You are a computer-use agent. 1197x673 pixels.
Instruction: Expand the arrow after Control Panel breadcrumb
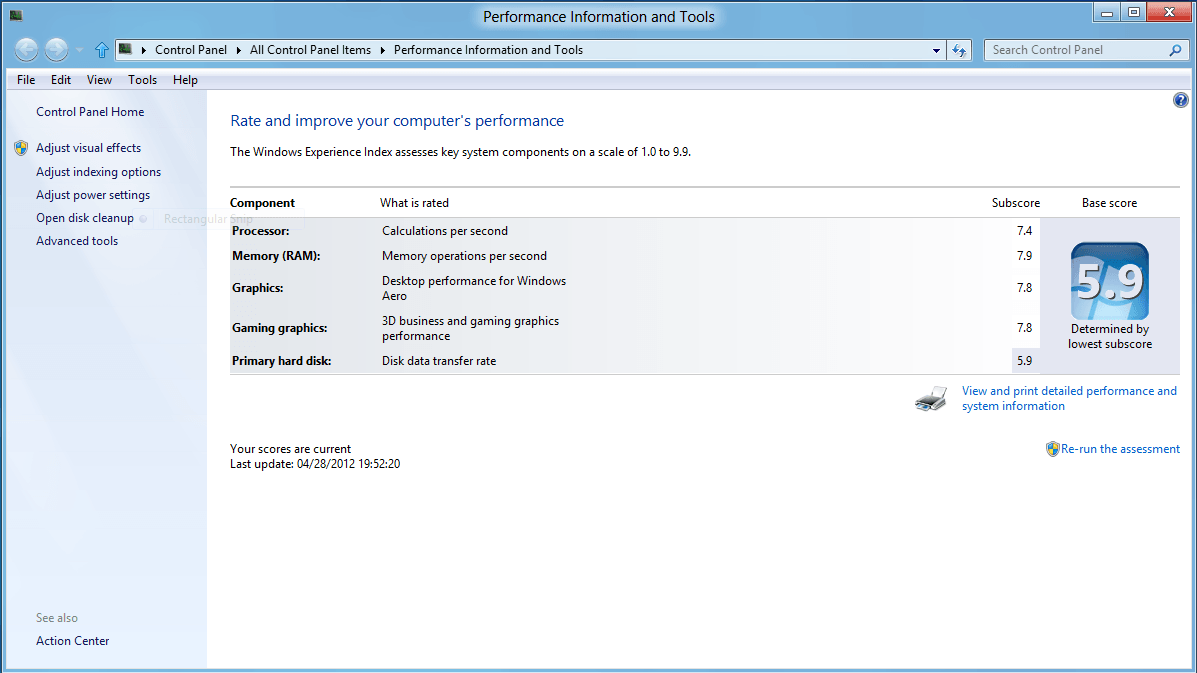point(238,50)
